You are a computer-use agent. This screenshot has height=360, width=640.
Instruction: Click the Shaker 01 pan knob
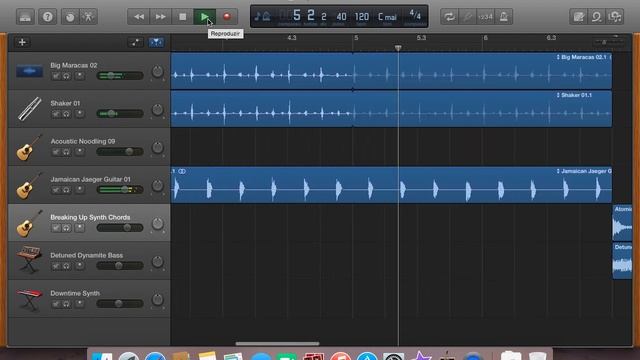pyautogui.click(x=157, y=109)
